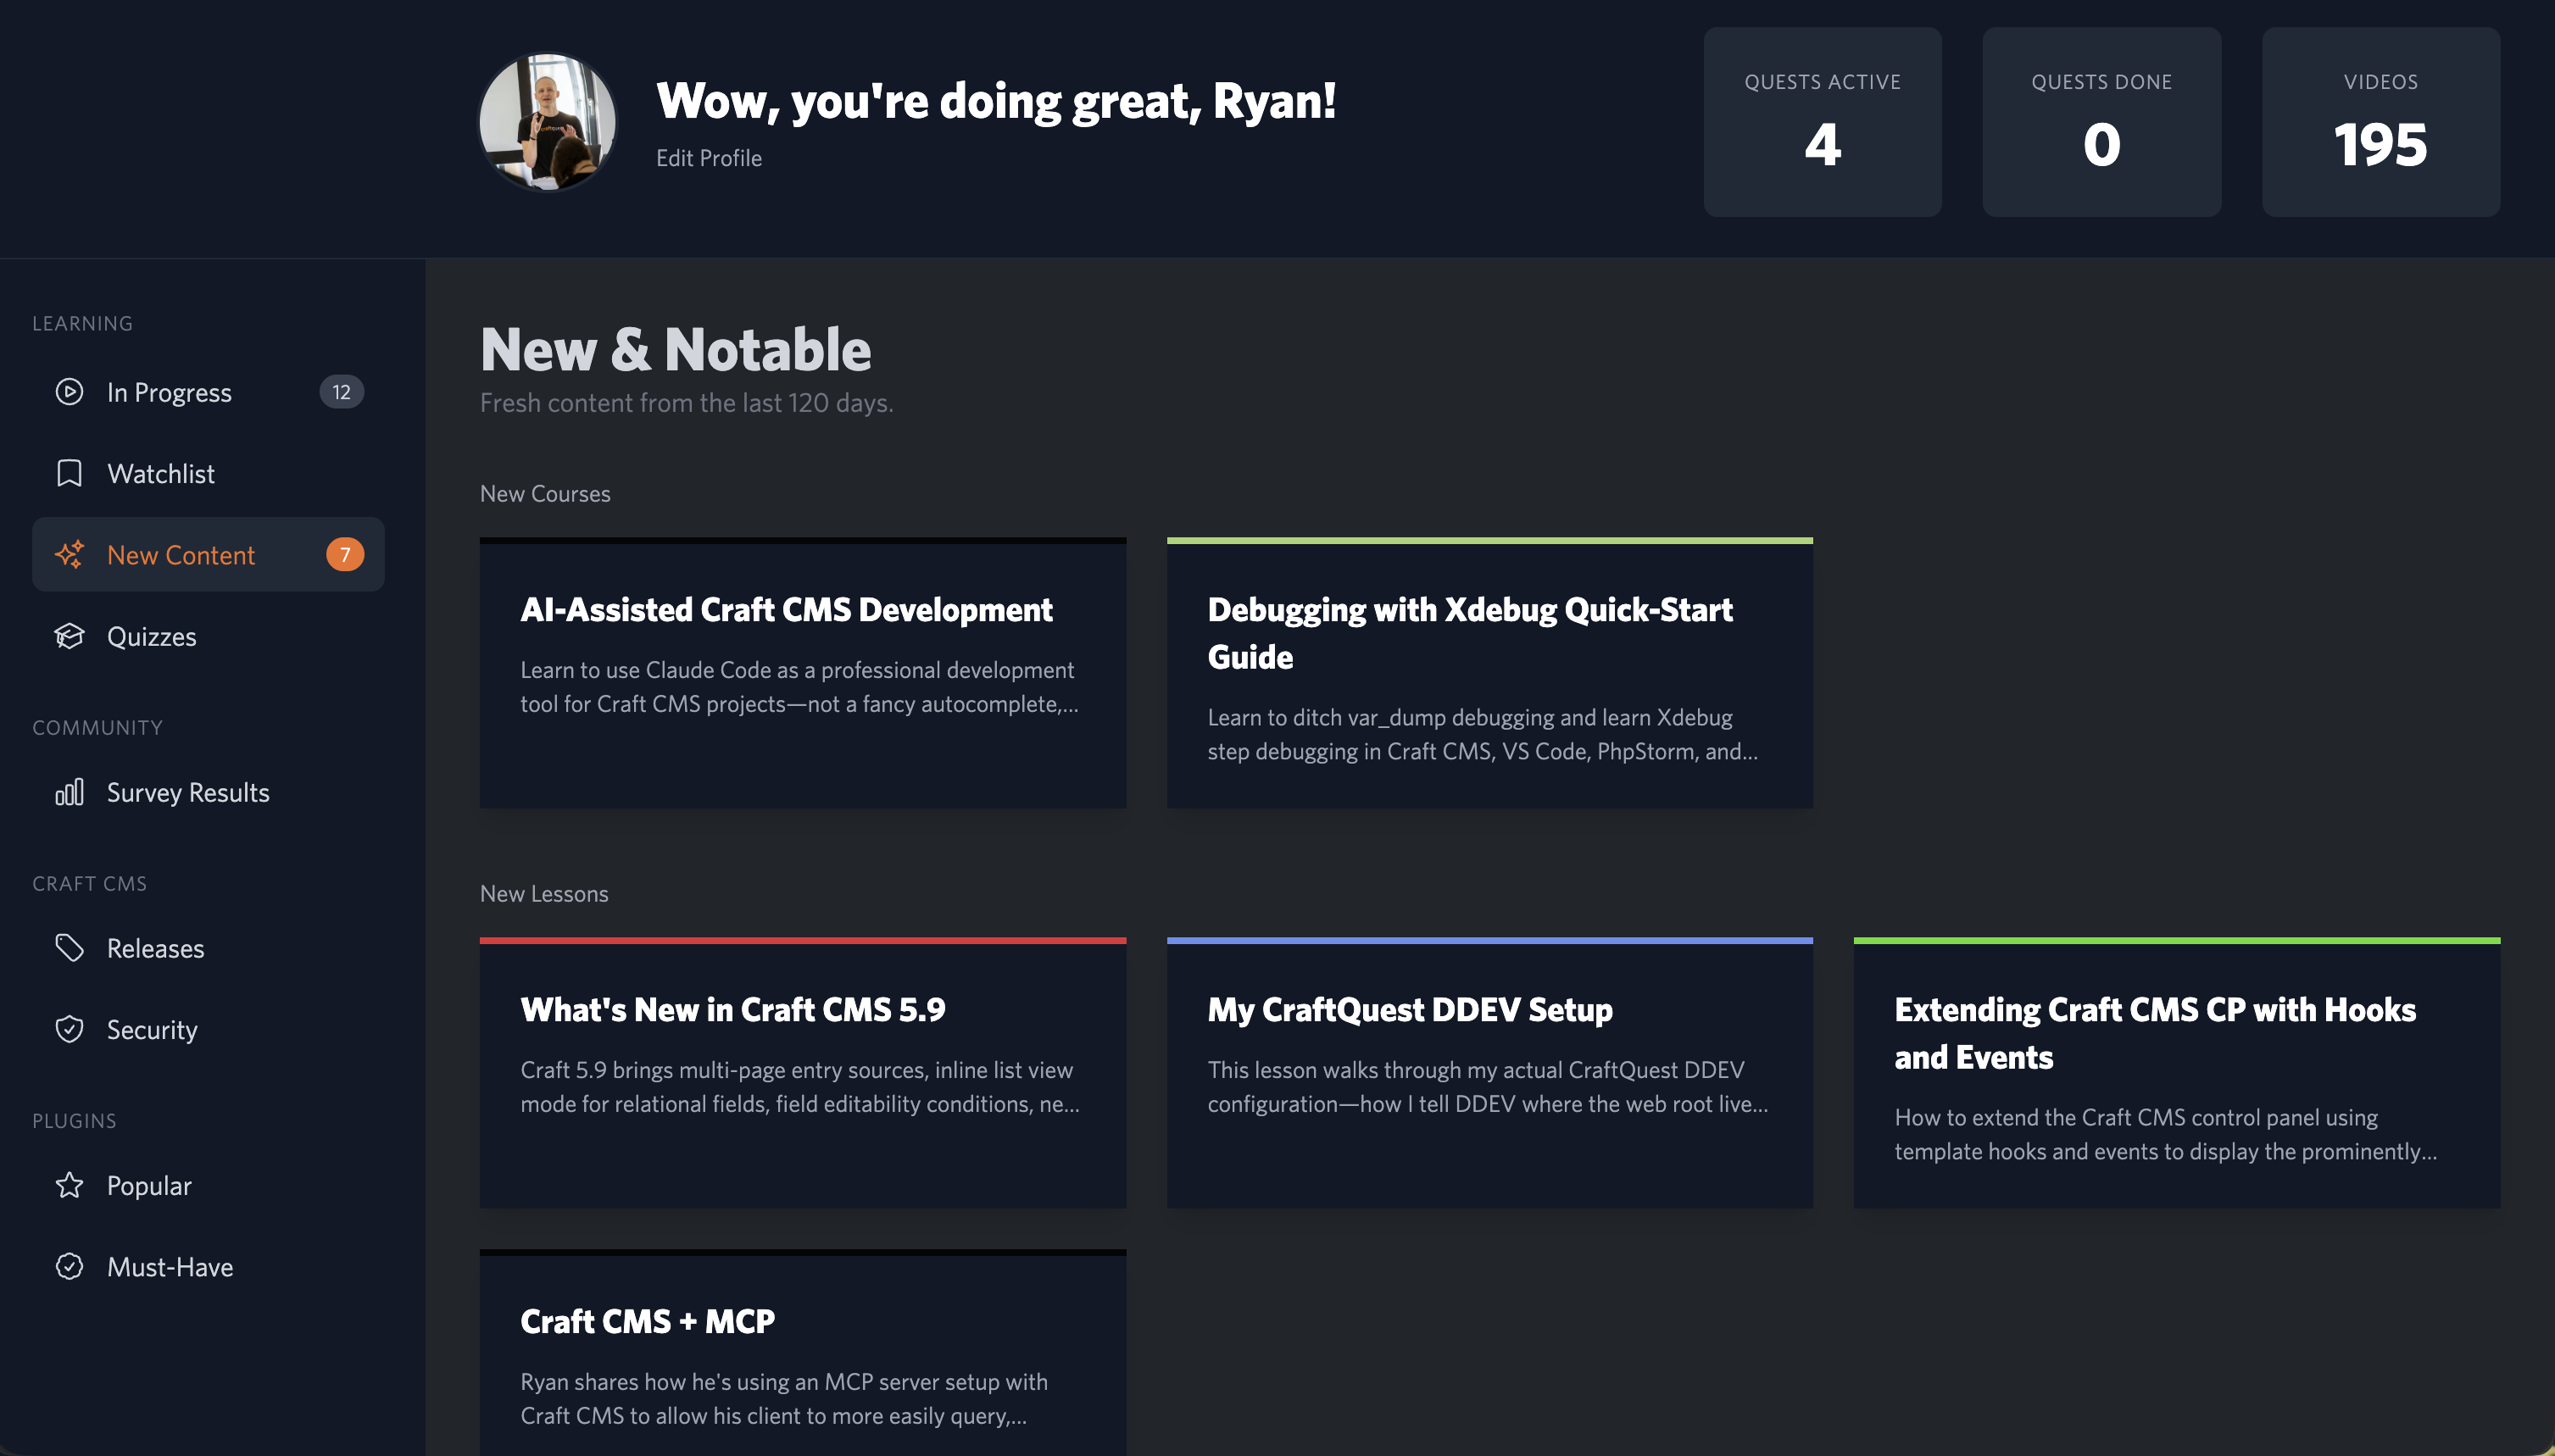Click the Releases tag icon
This screenshot has width=2555, height=1456.
69,948
